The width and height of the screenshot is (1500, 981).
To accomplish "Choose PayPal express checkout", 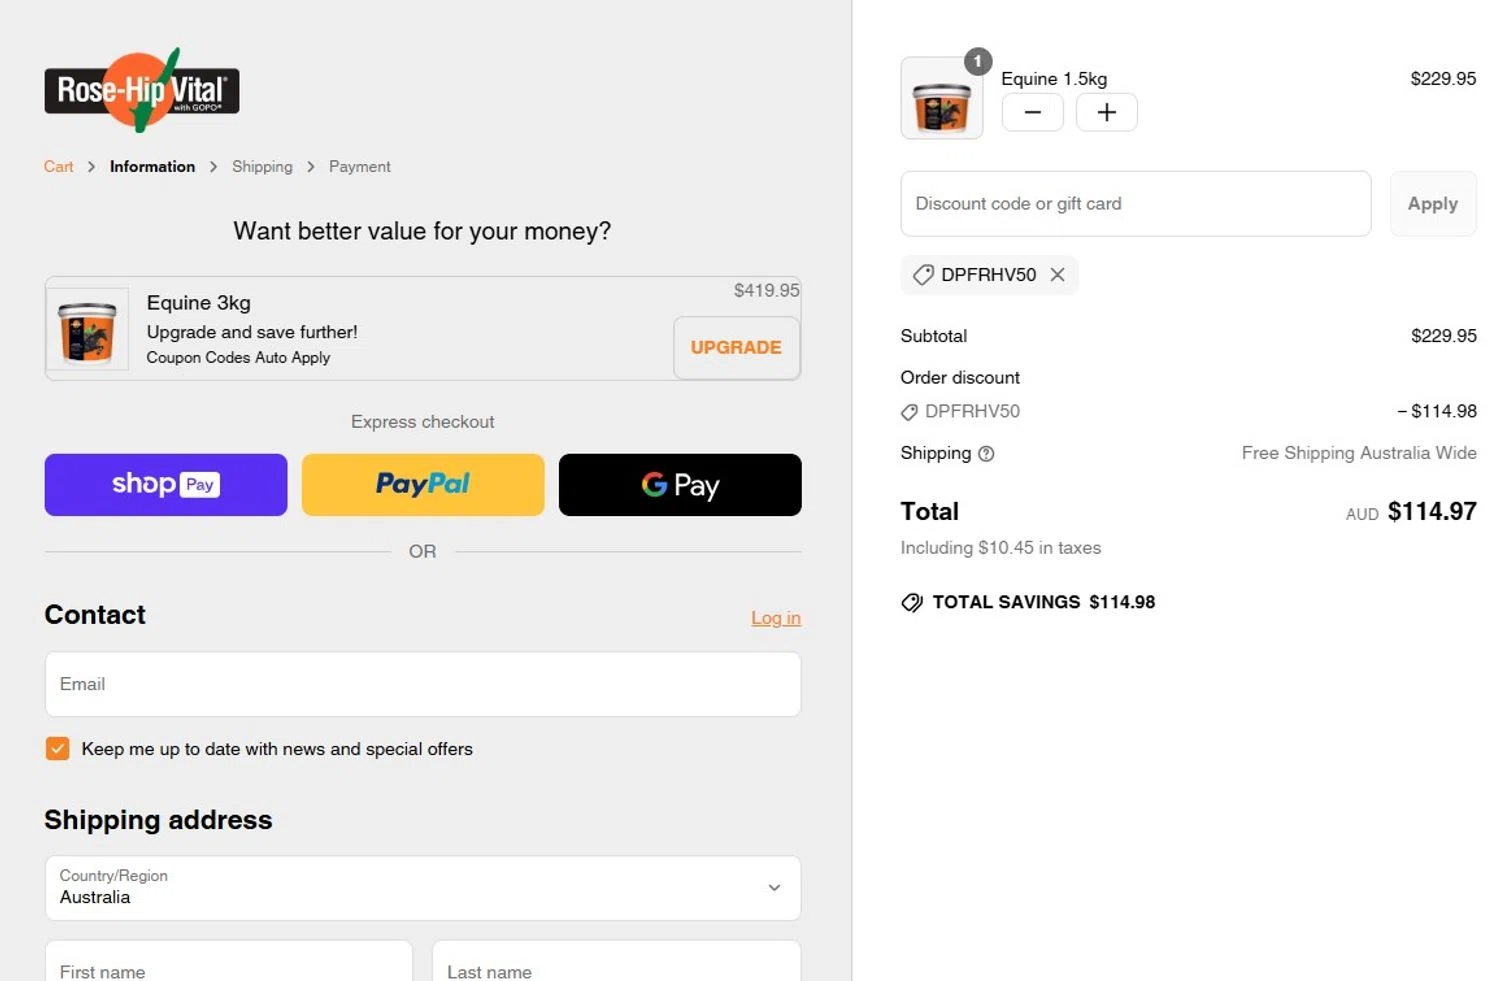I will point(423,485).
